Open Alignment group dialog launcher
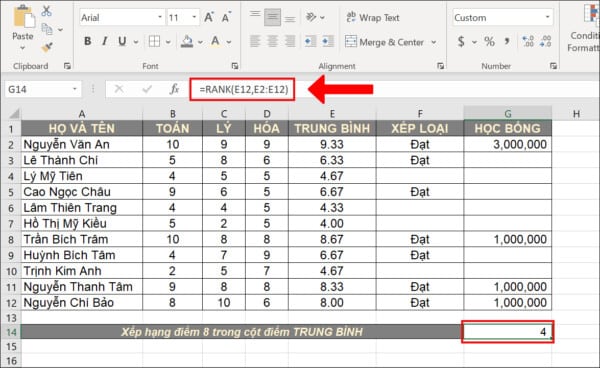 click(x=440, y=66)
